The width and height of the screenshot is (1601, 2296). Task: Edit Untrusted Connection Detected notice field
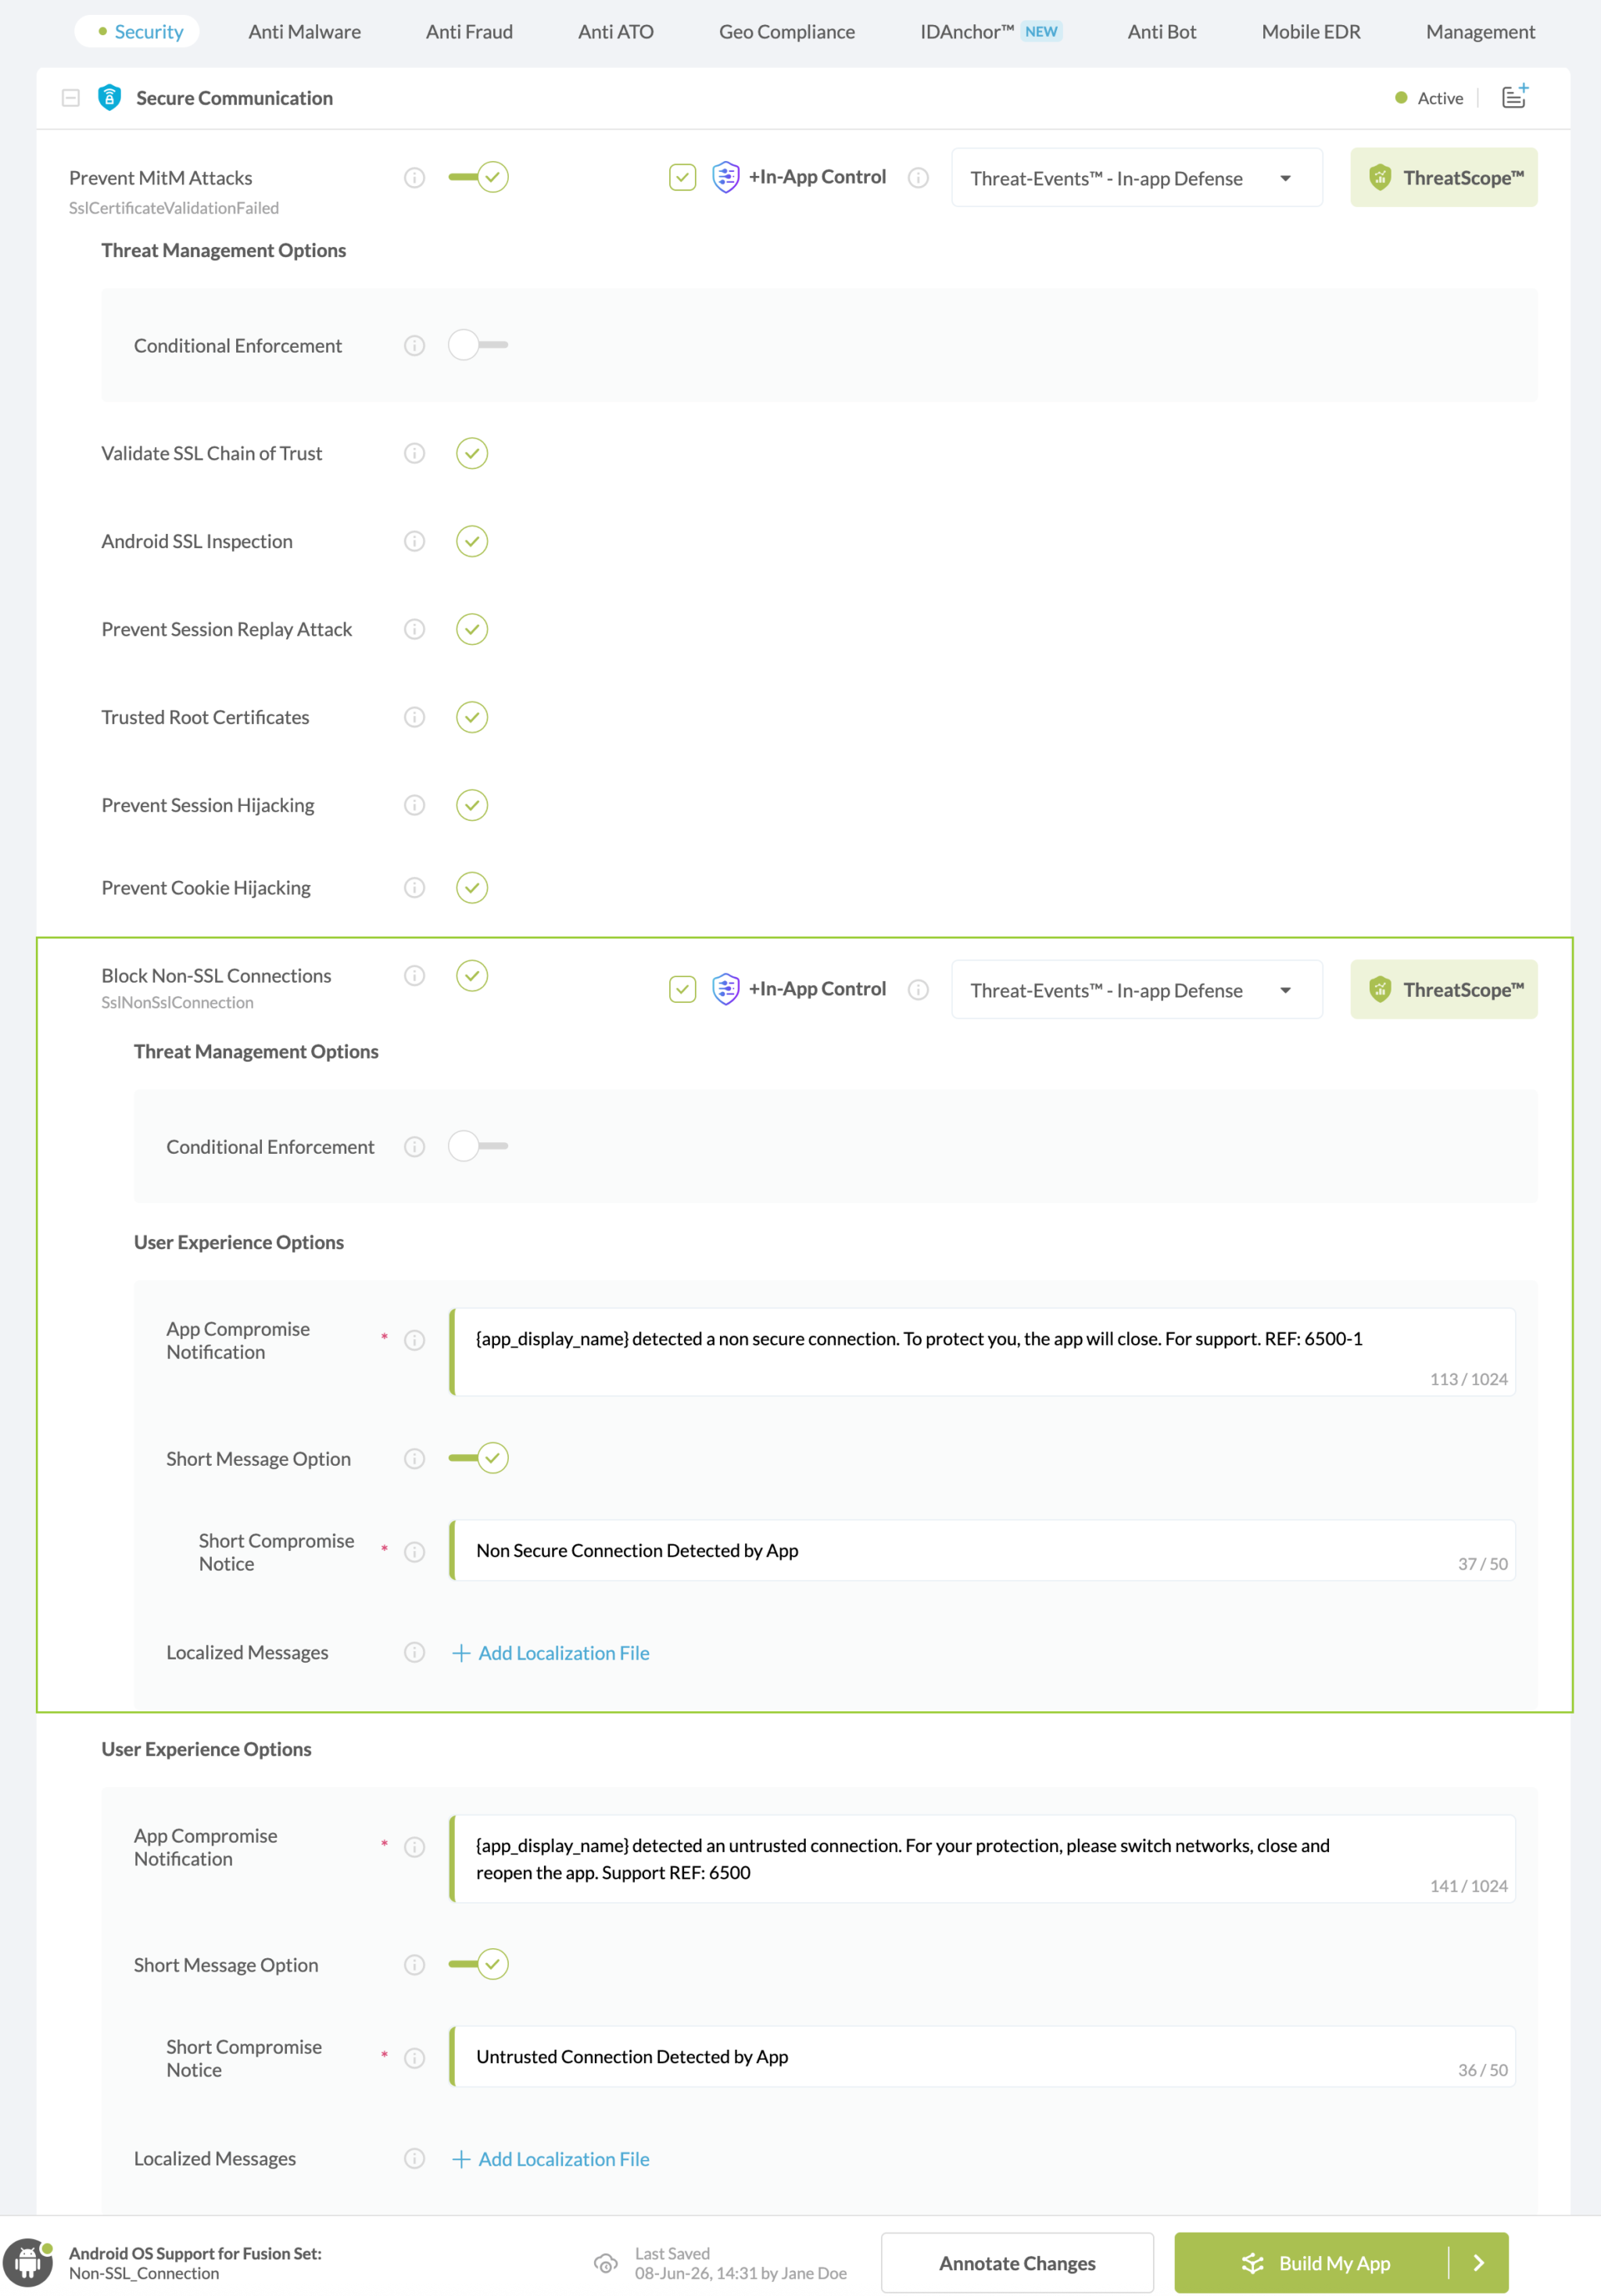click(x=983, y=2057)
